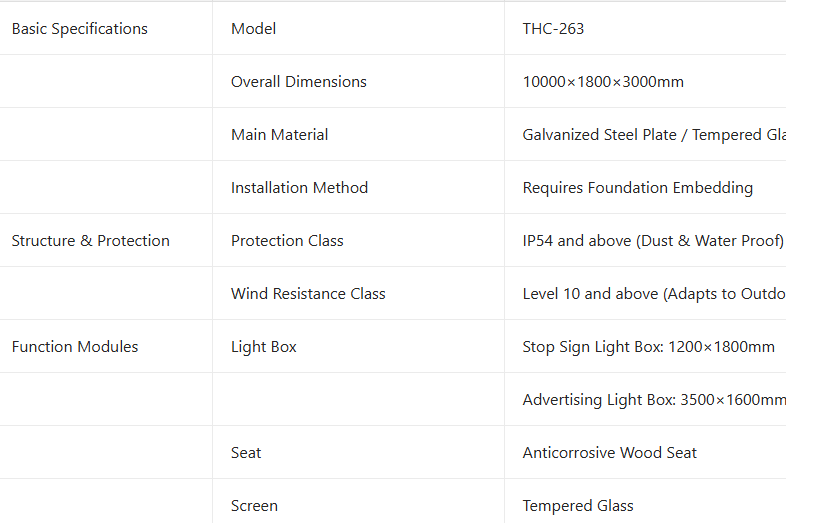Select the "Light Box" label cell

[x=264, y=347]
